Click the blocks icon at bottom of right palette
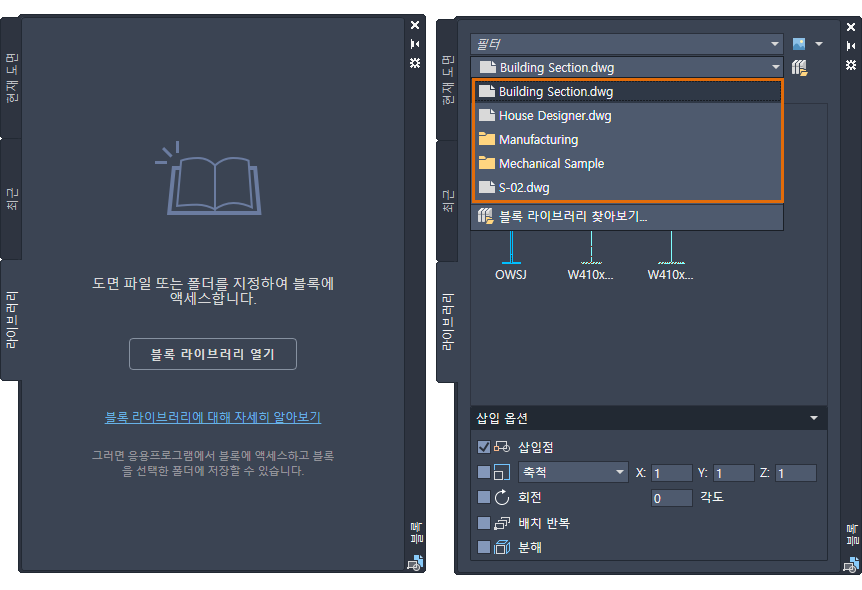862x590 pixels. tap(851, 565)
